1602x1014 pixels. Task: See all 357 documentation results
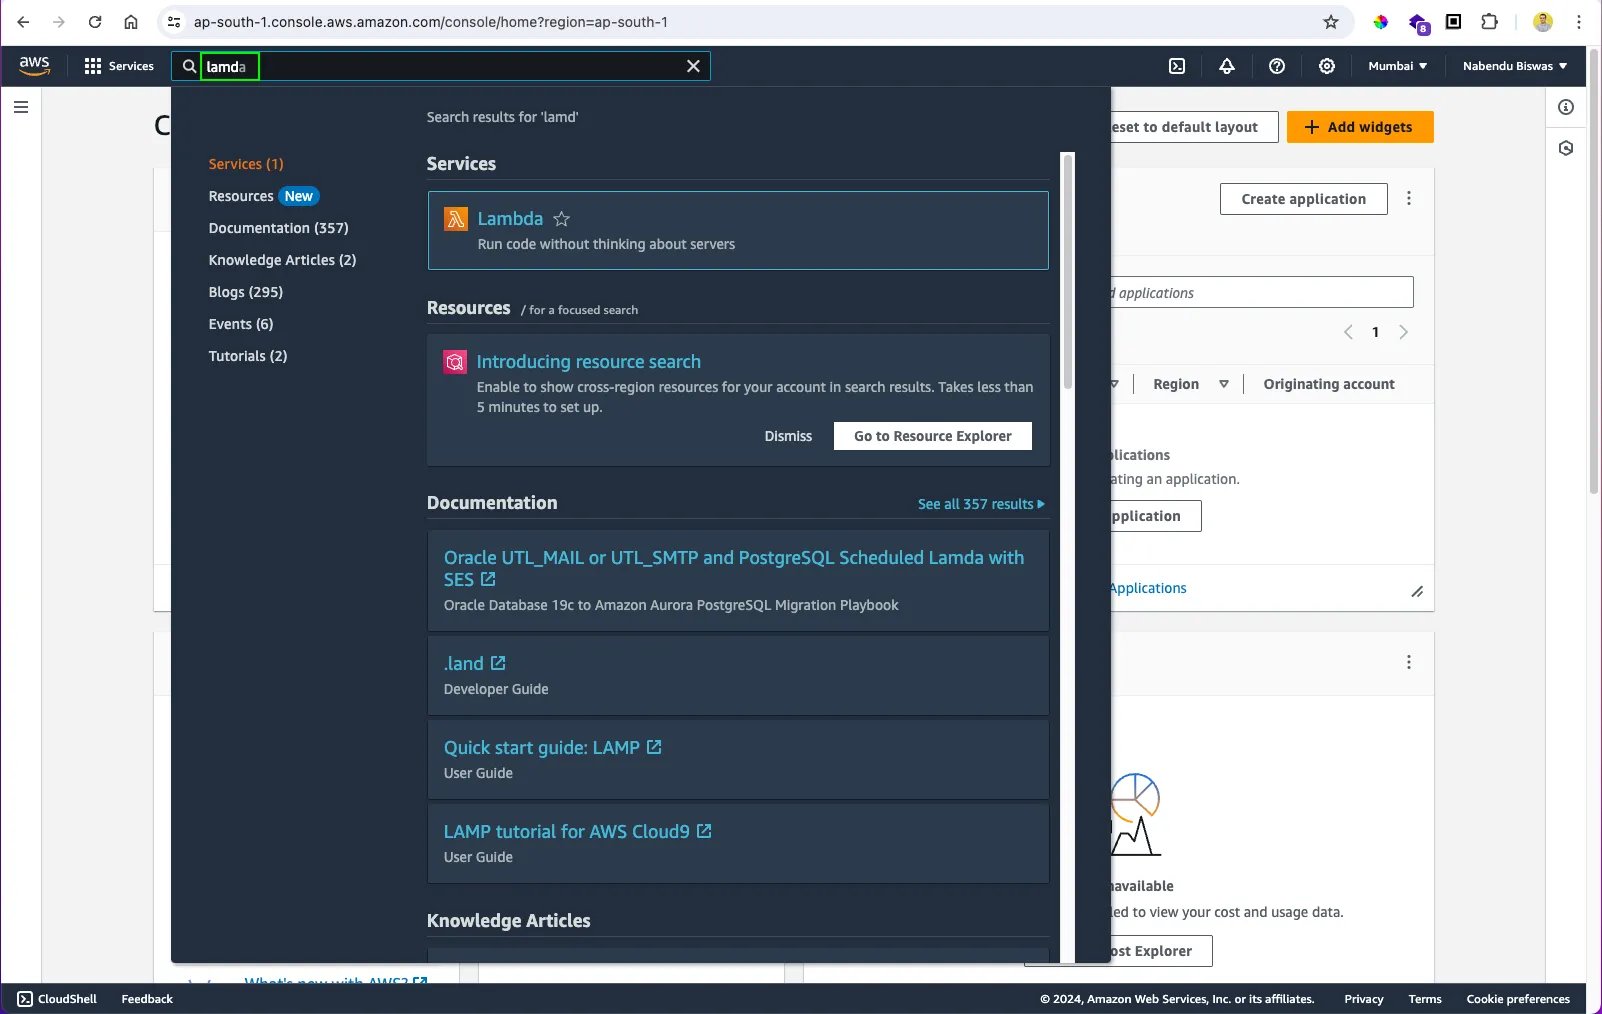981,504
